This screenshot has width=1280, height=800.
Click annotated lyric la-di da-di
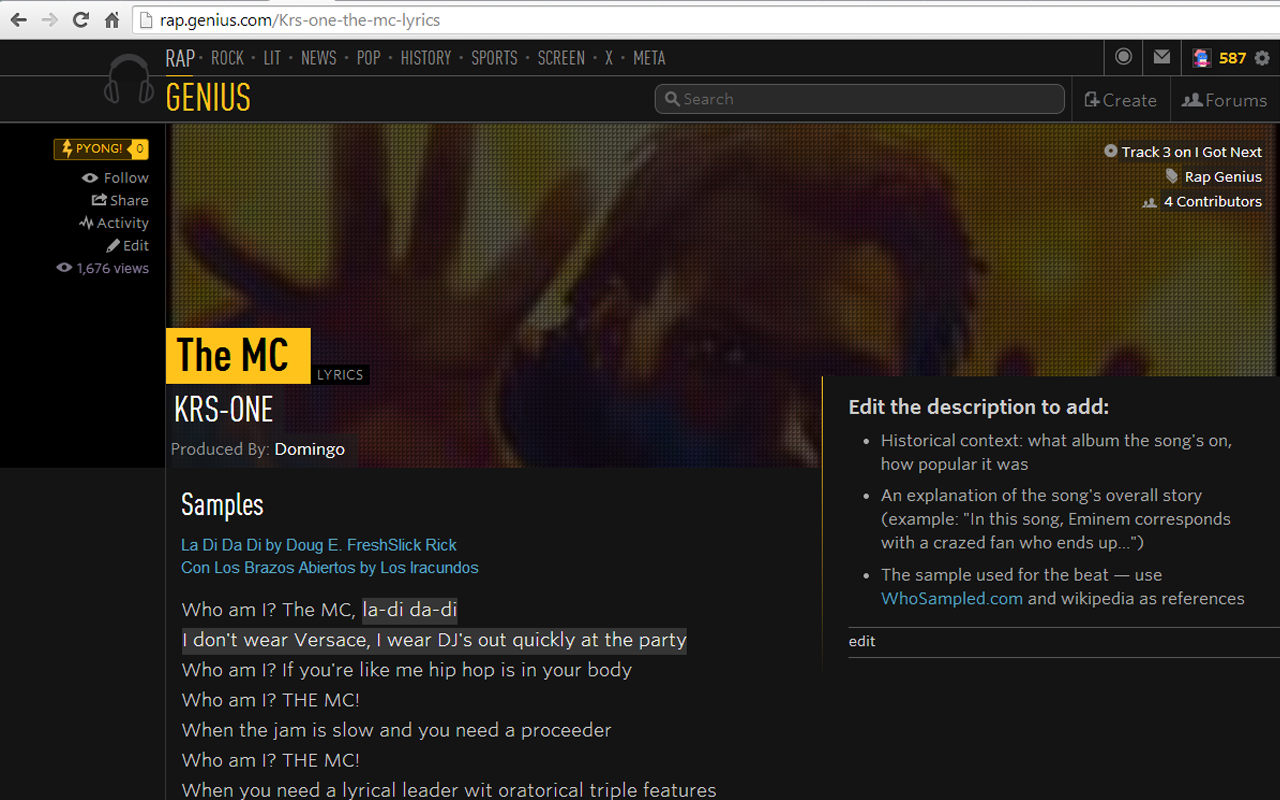(x=410, y=610)
